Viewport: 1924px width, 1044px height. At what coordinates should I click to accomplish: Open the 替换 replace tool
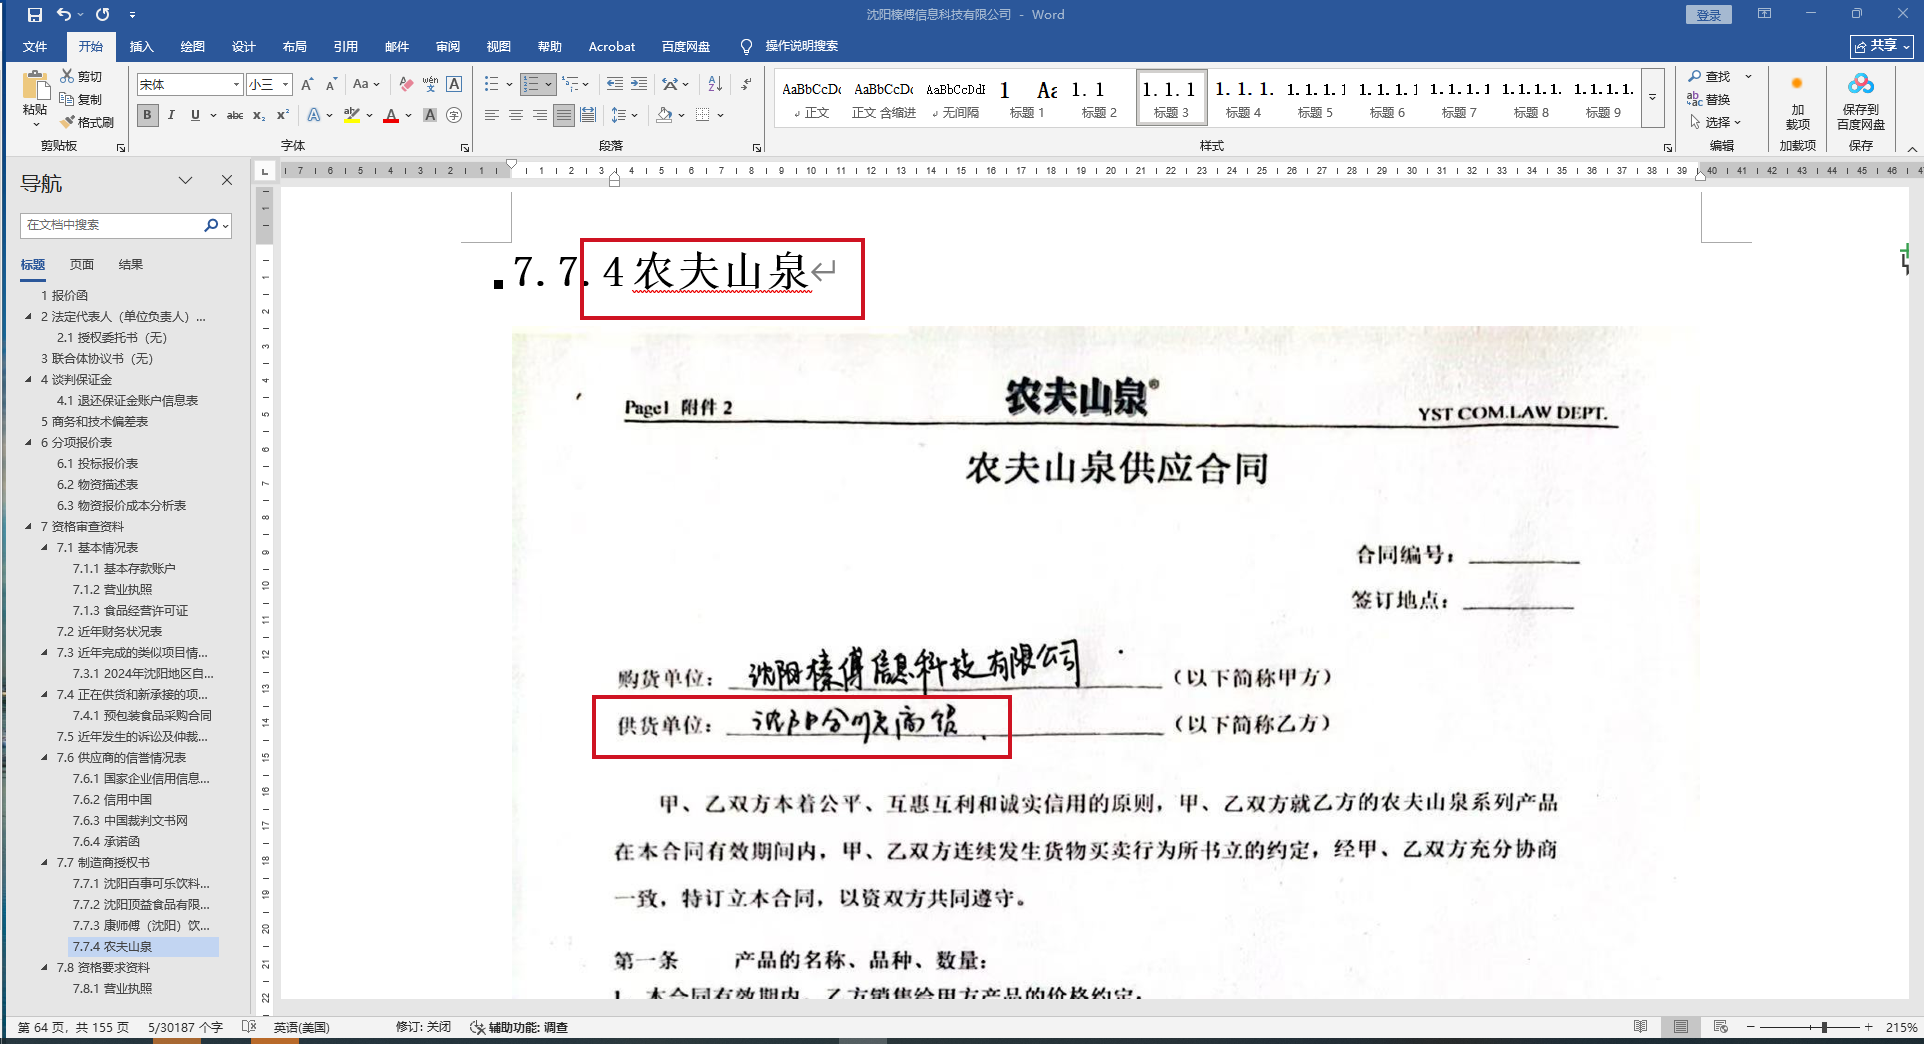tap(1709, 99)
